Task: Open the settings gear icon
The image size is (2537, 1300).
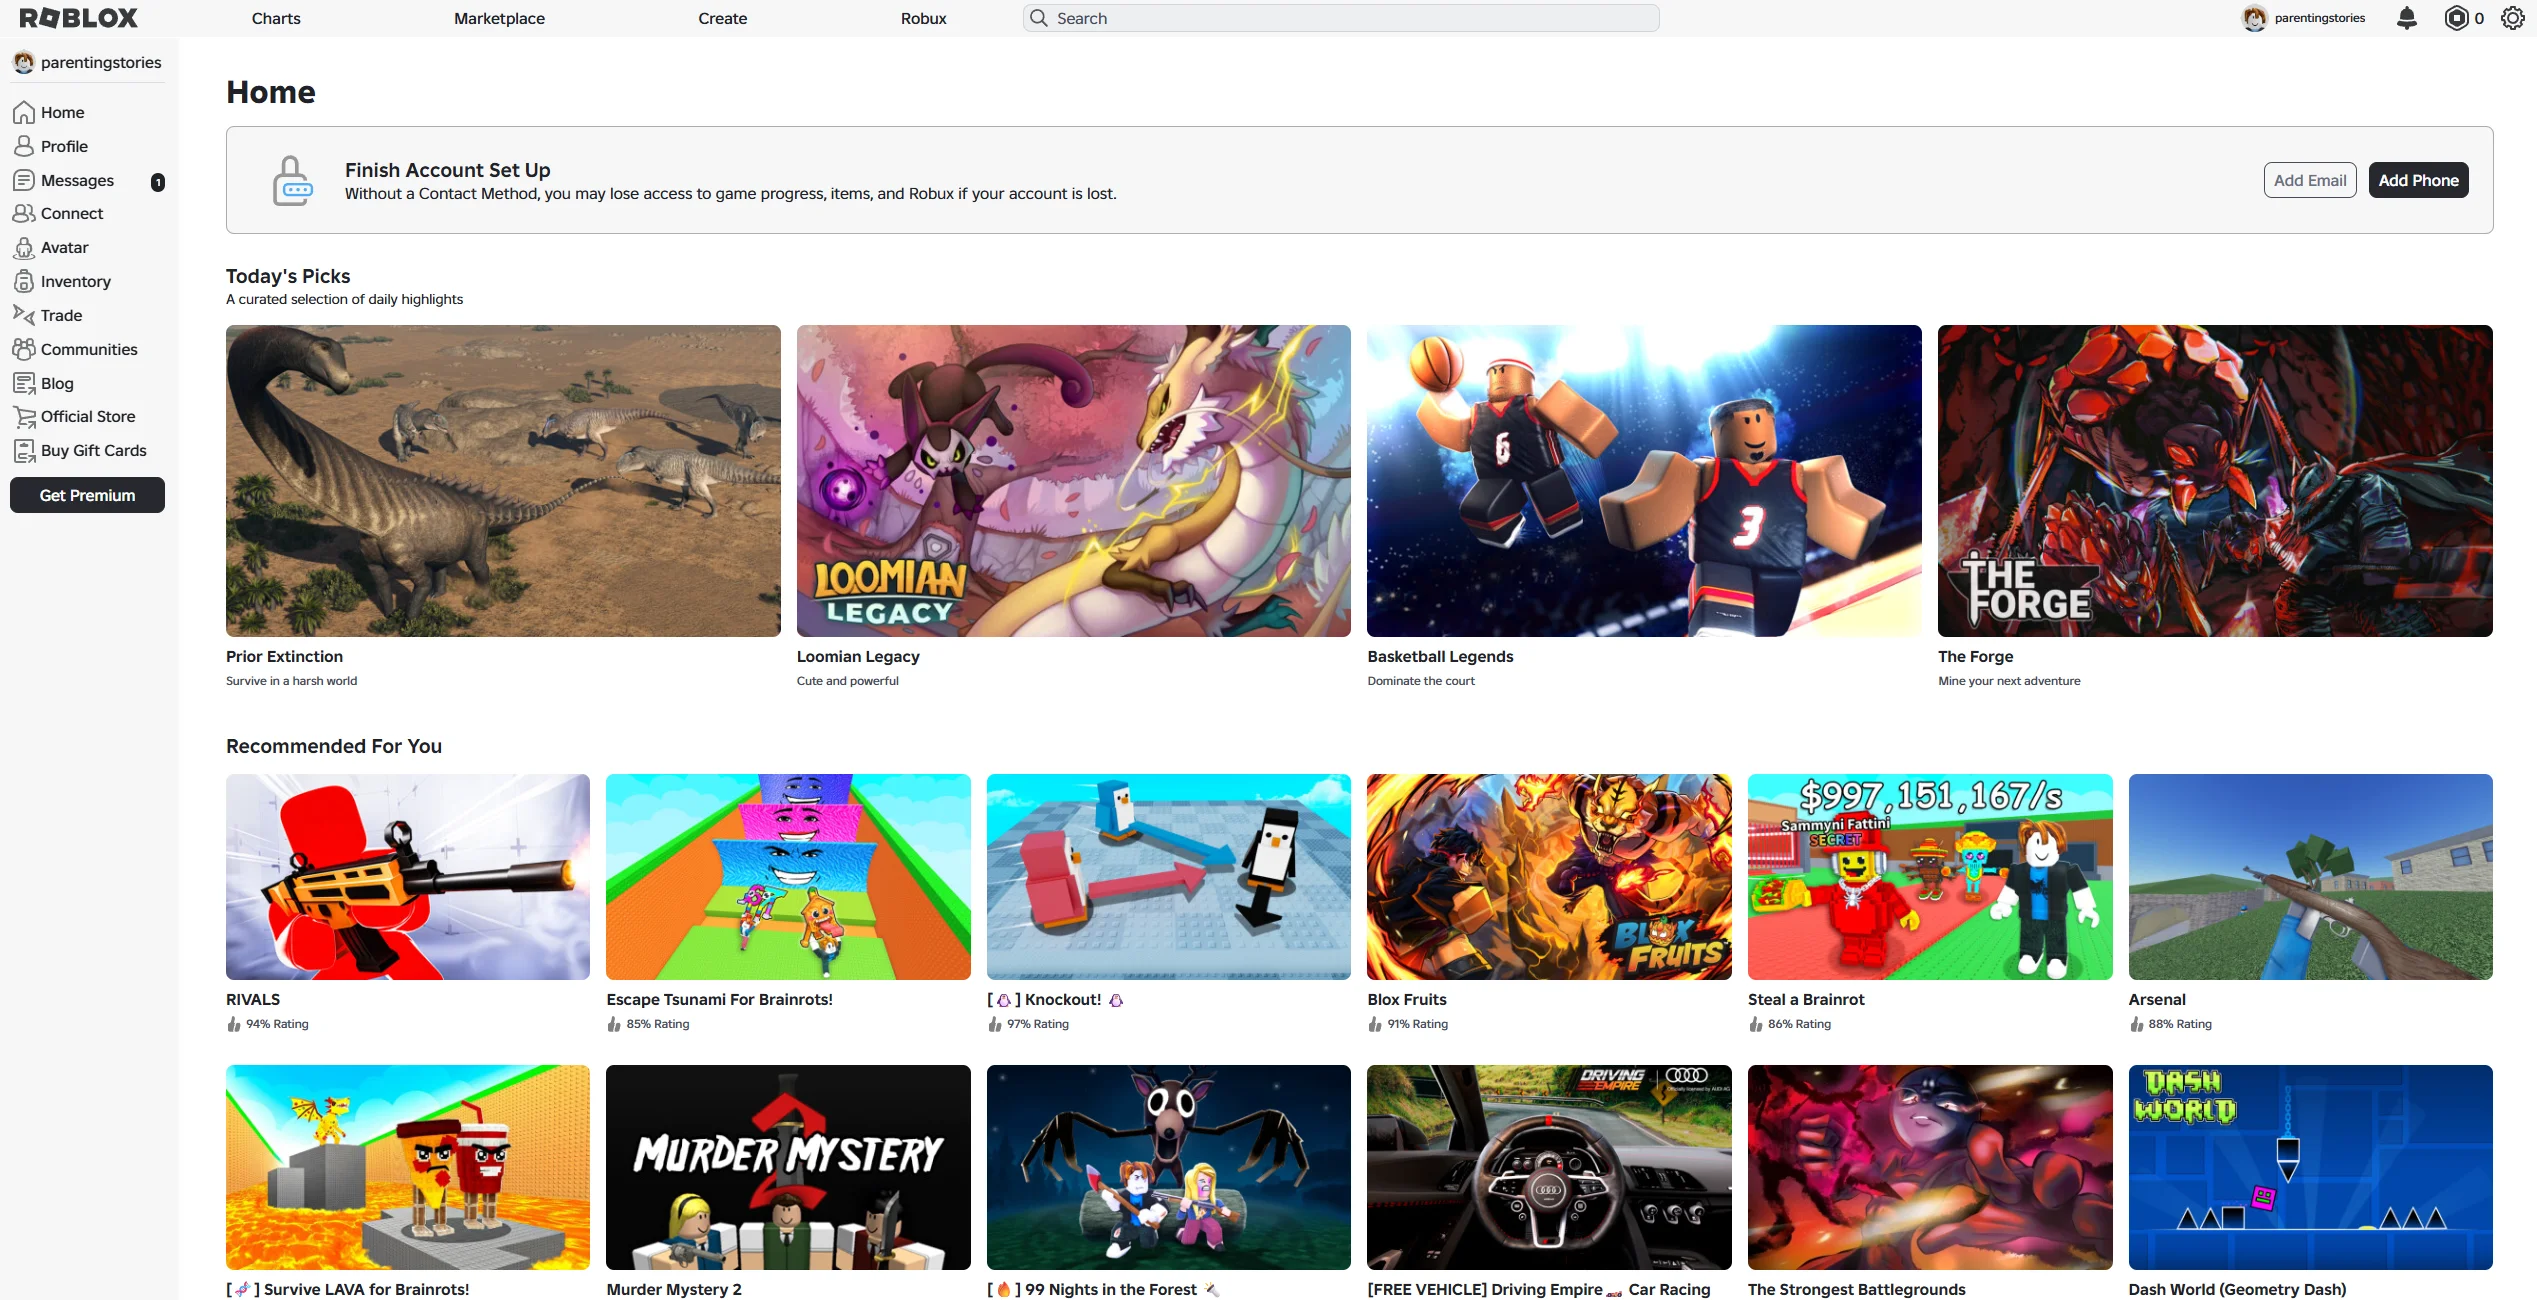Action: pyautogui.click(x=2513, y=18)
